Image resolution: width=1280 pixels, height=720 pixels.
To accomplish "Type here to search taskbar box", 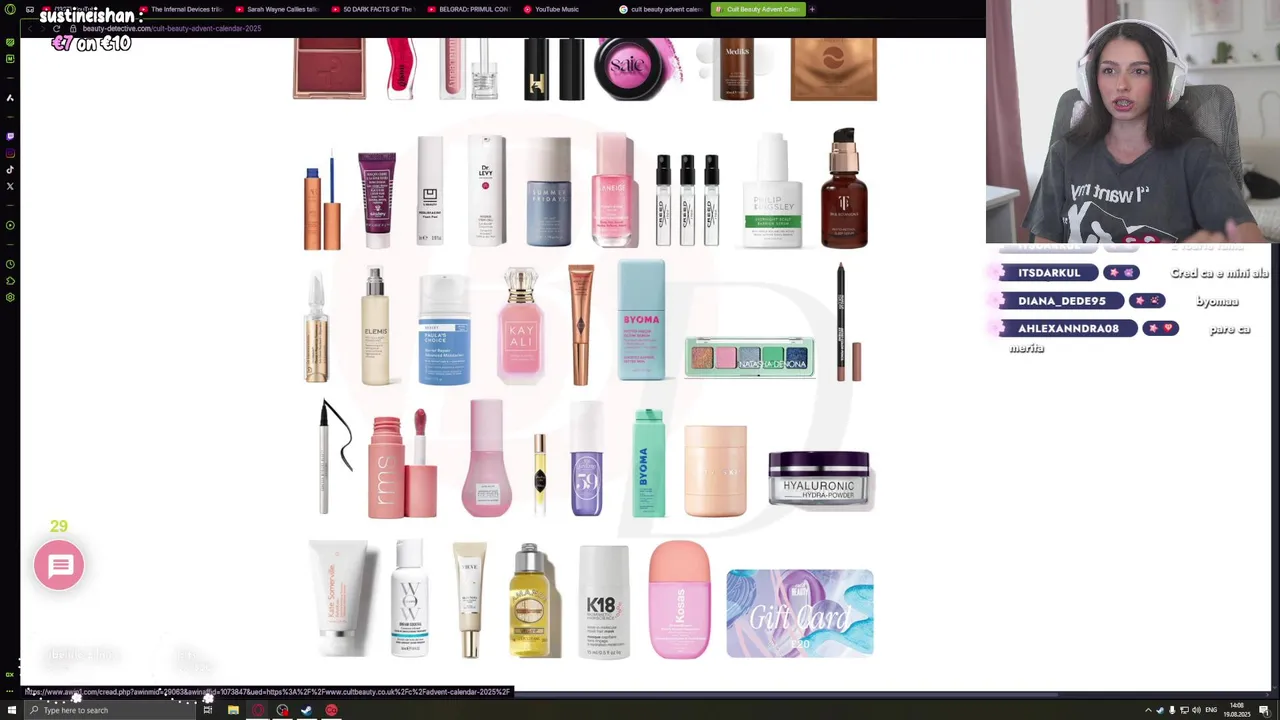I will click(x=110, y=710).
